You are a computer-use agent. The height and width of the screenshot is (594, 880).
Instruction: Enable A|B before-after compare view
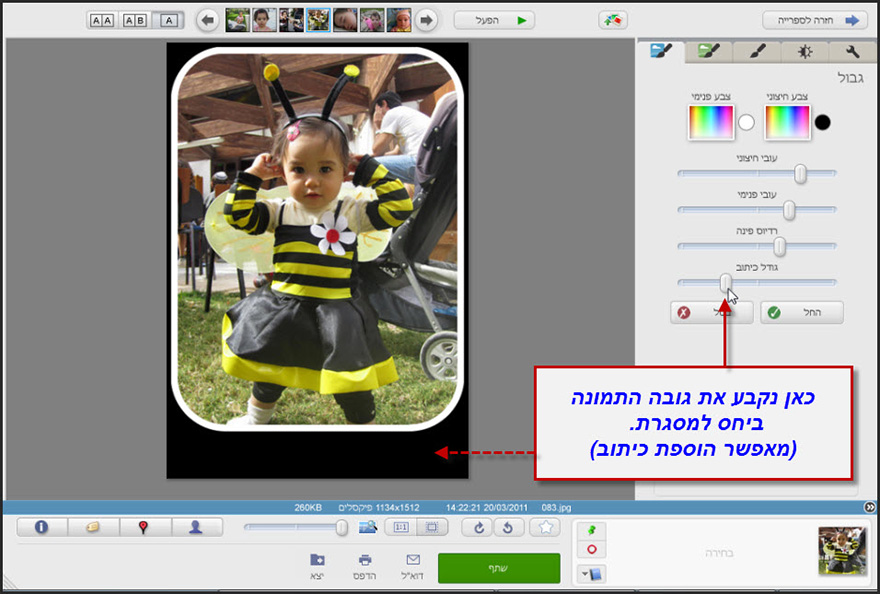coord(134,19)
